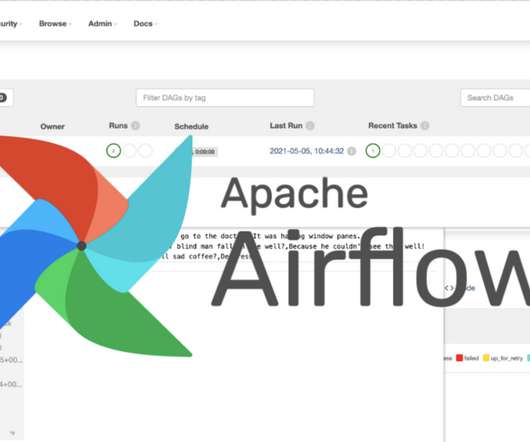The height and width of the screenshot is (442, 530).
Task: Click the Runs column header text
Action: coord(118,125)
